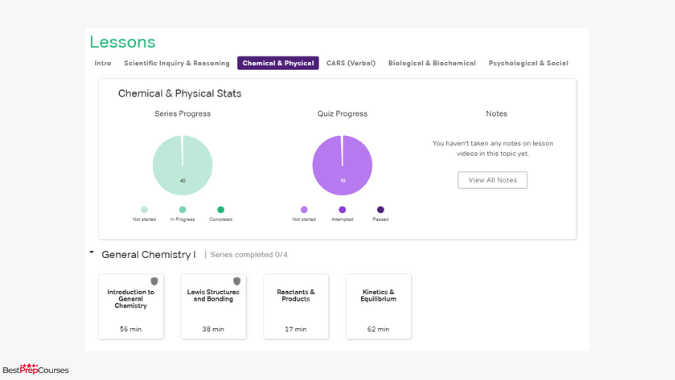This screenshot has width=675, height=380.
Task: Click the '56 min' duration label
Action: tap(131, 329)
